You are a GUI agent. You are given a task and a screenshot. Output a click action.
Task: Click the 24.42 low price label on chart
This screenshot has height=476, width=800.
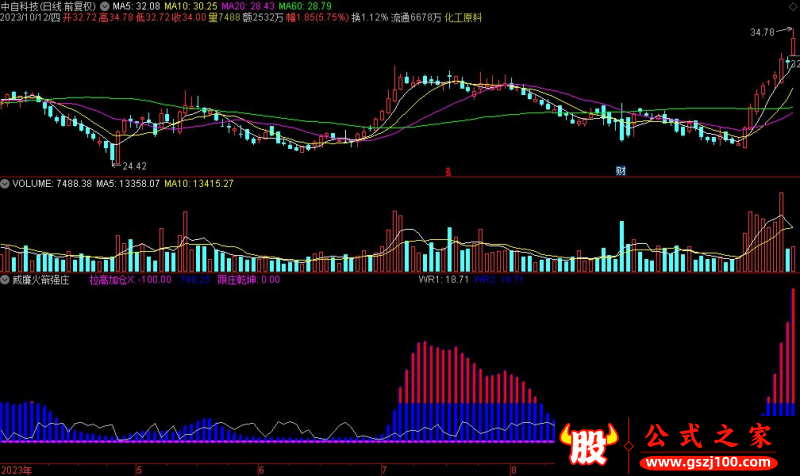click(134, 166)
